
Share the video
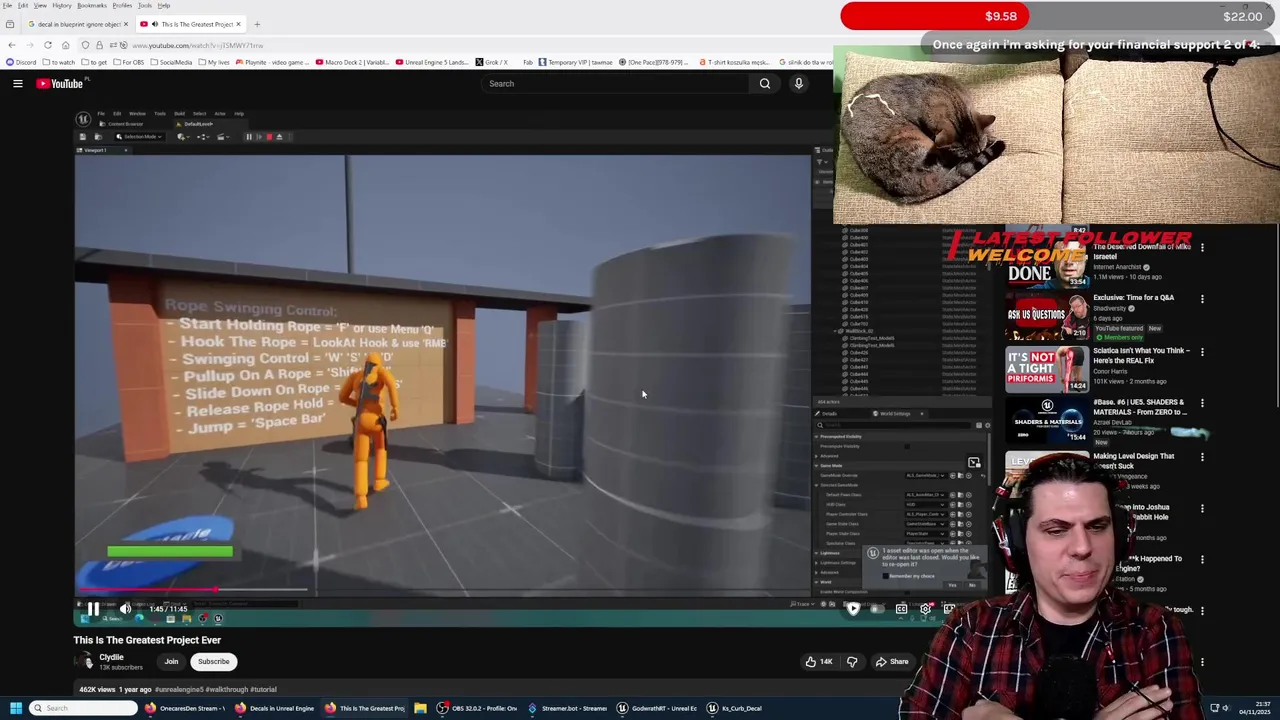click(892, 661)
